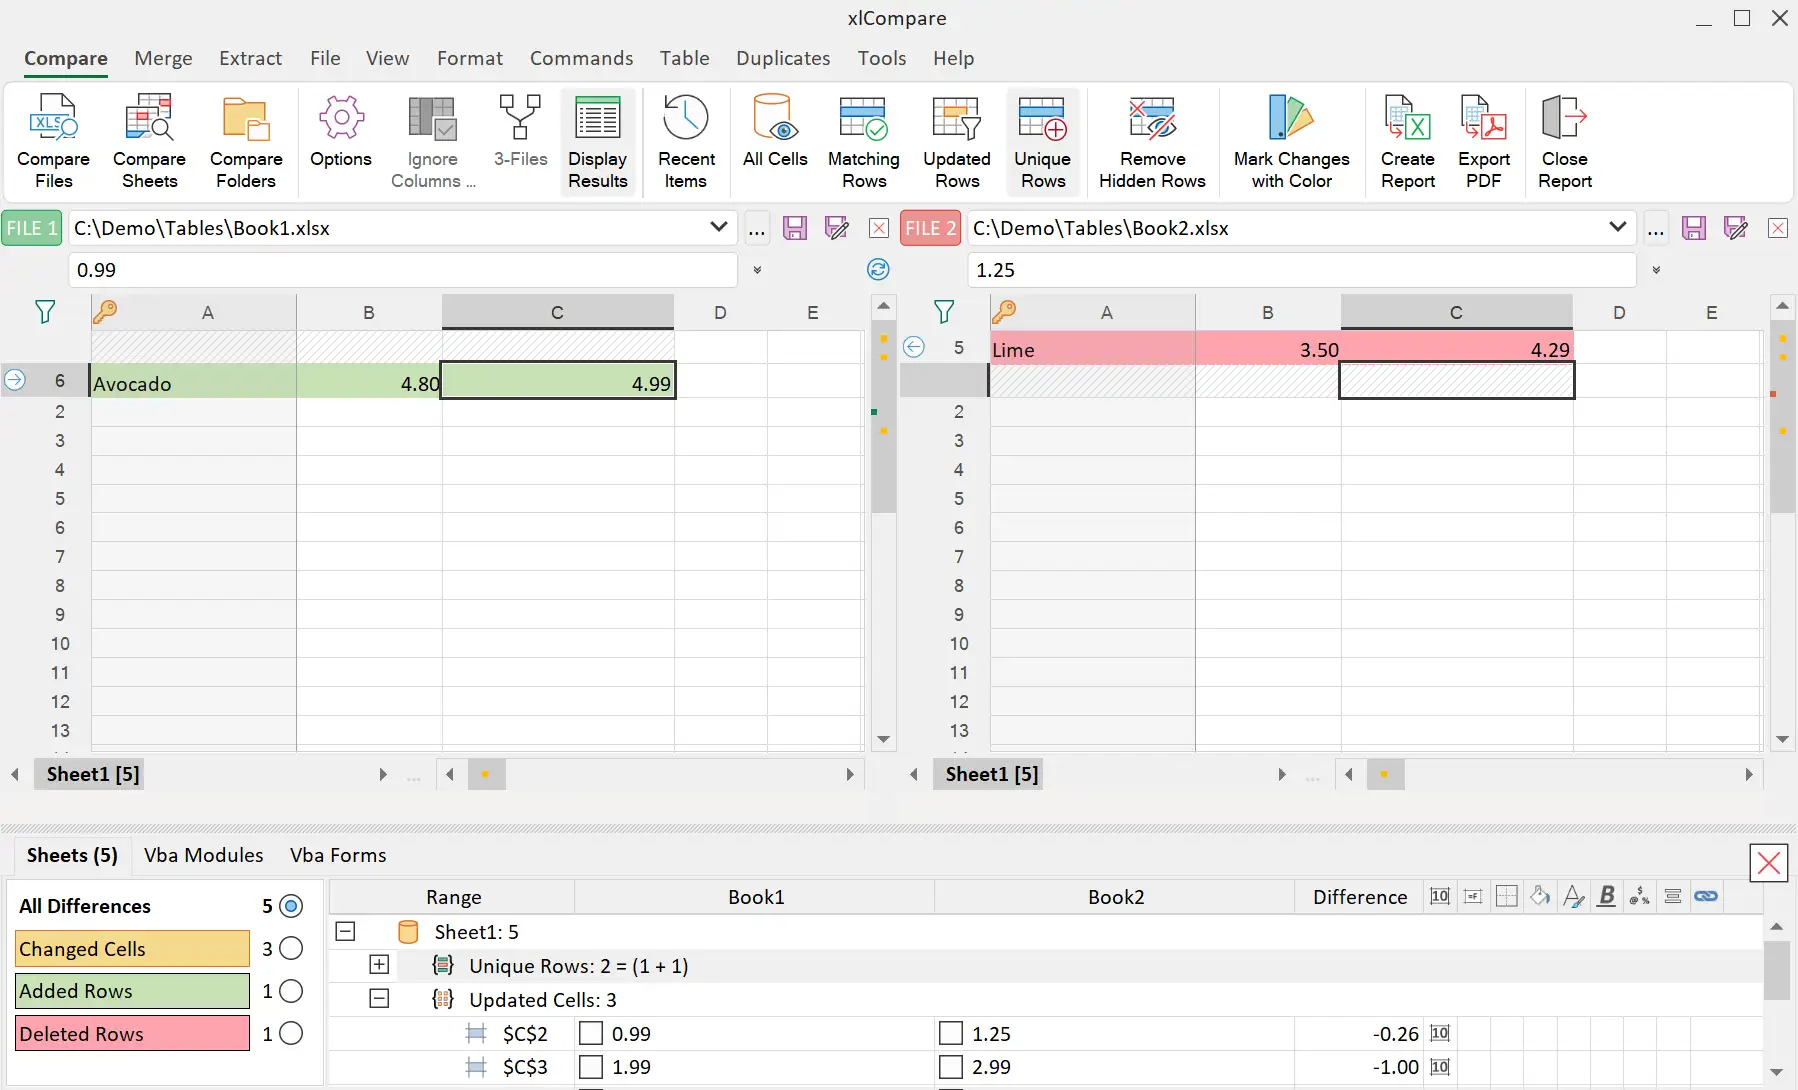The height and width of the screenshot is (1090, 1798).
Task: Save File 2 with the purple disk icon
Action: click(1694, 228)
